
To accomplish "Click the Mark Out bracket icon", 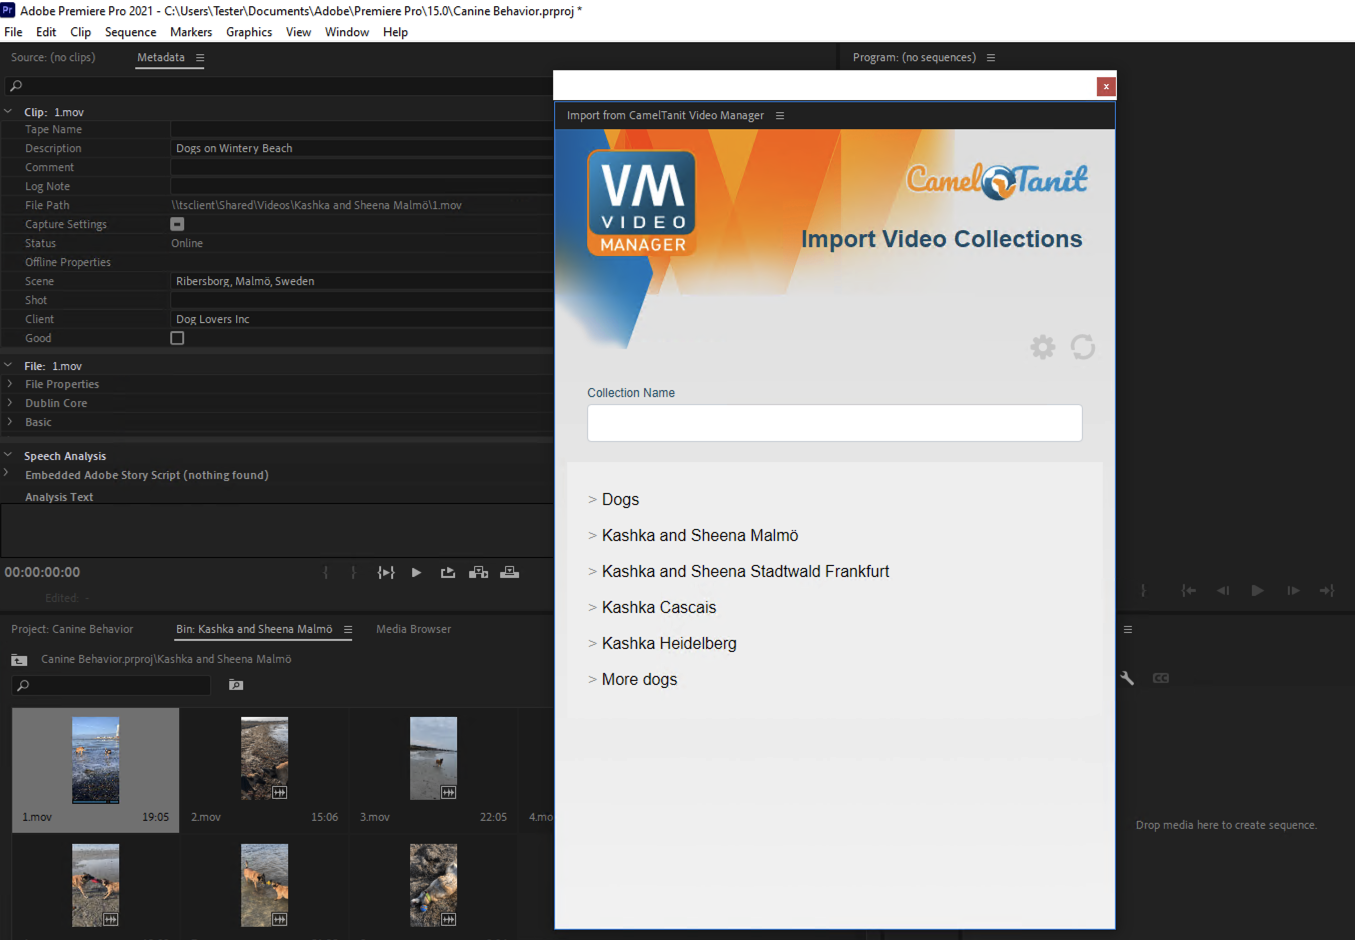I will tap(353, 573).
